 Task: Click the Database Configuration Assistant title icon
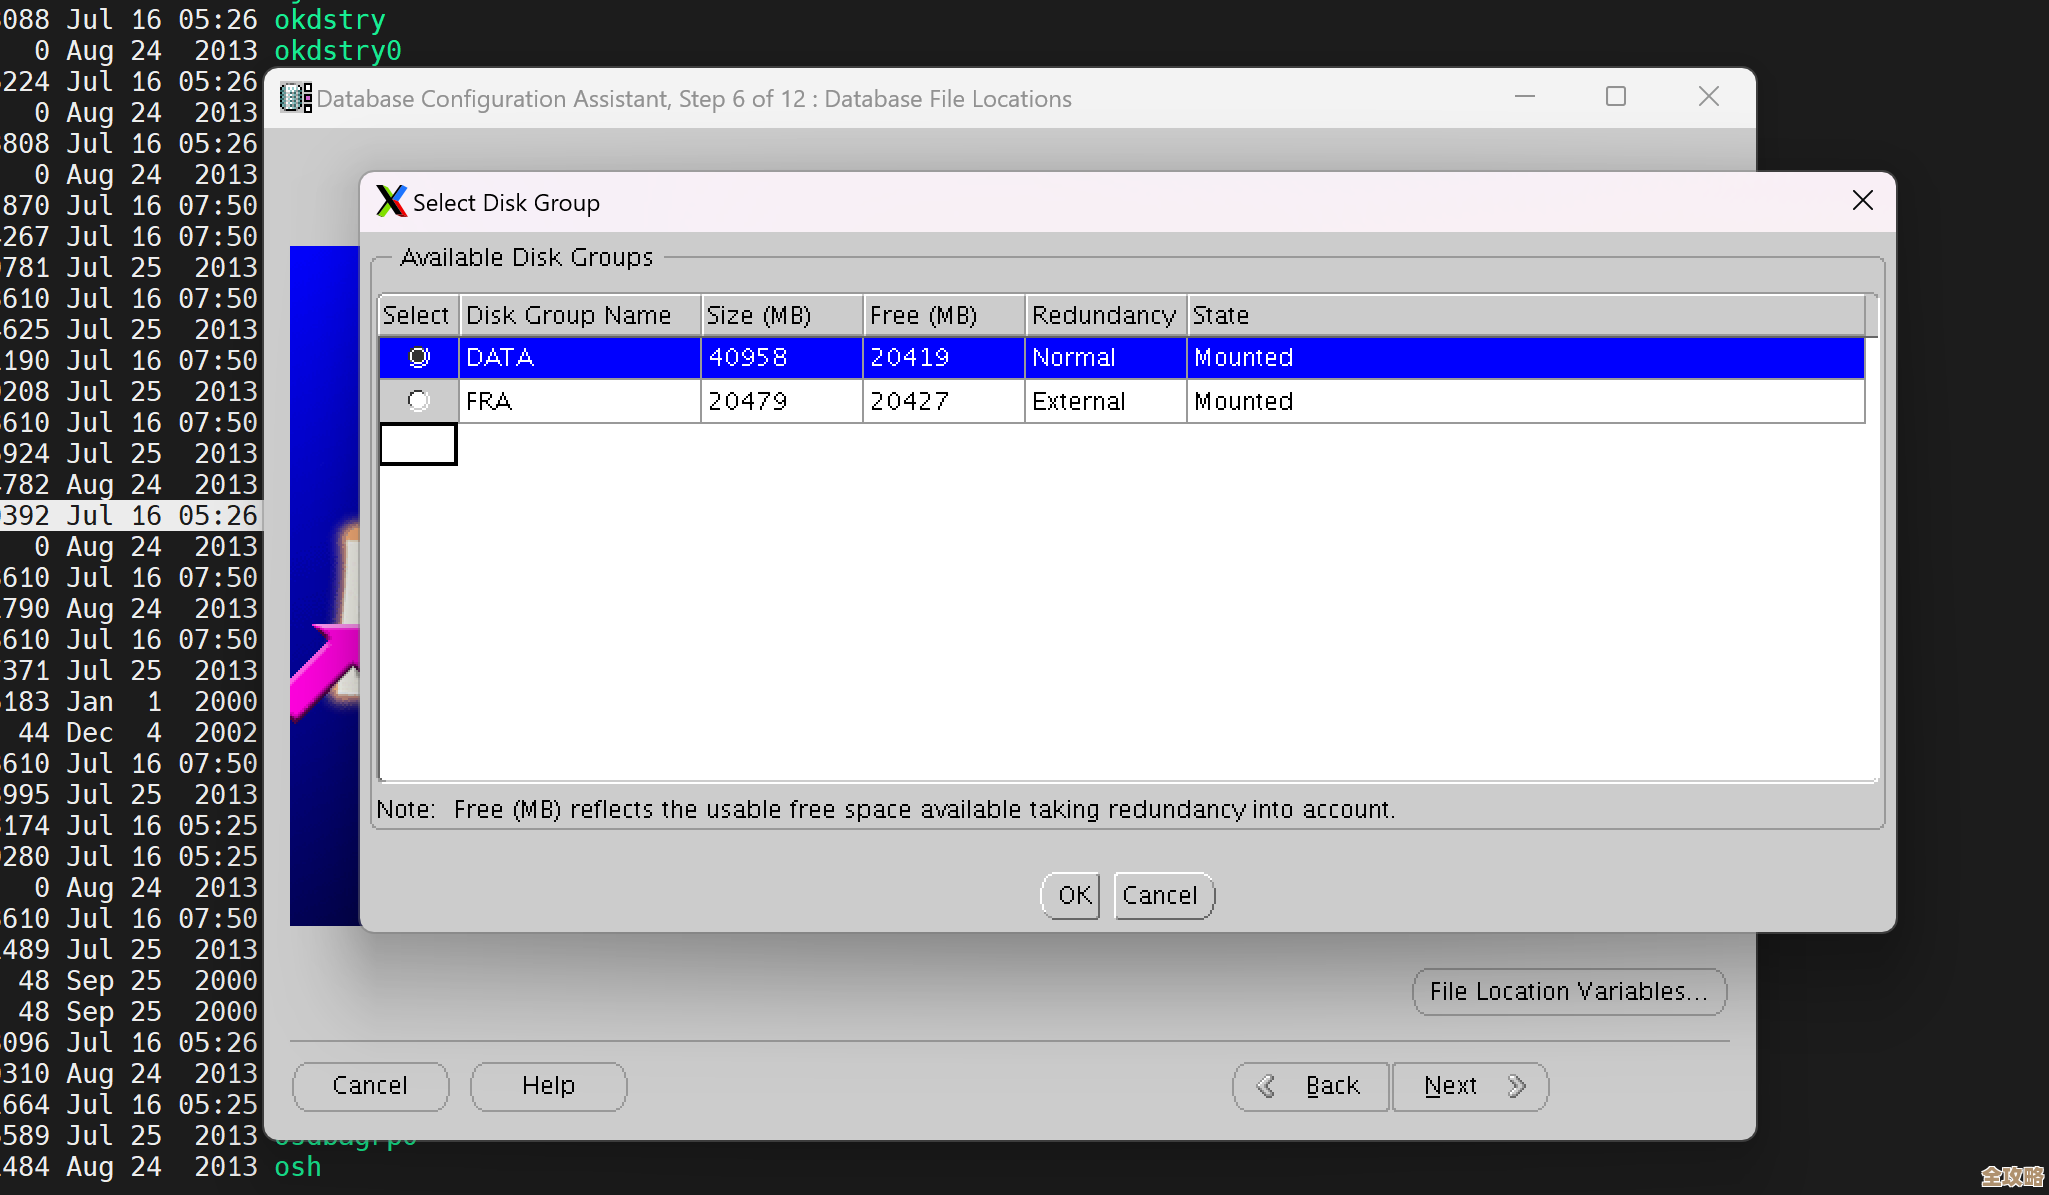pyautogui.click(x=295, y=98)
